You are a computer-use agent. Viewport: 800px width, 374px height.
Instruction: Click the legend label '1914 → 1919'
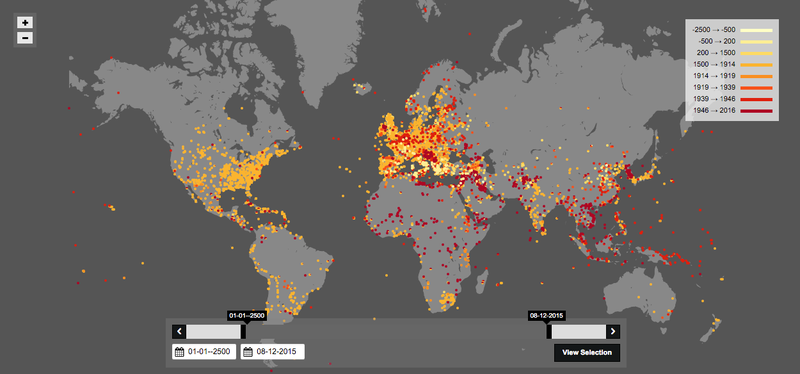tap(714, 77)
